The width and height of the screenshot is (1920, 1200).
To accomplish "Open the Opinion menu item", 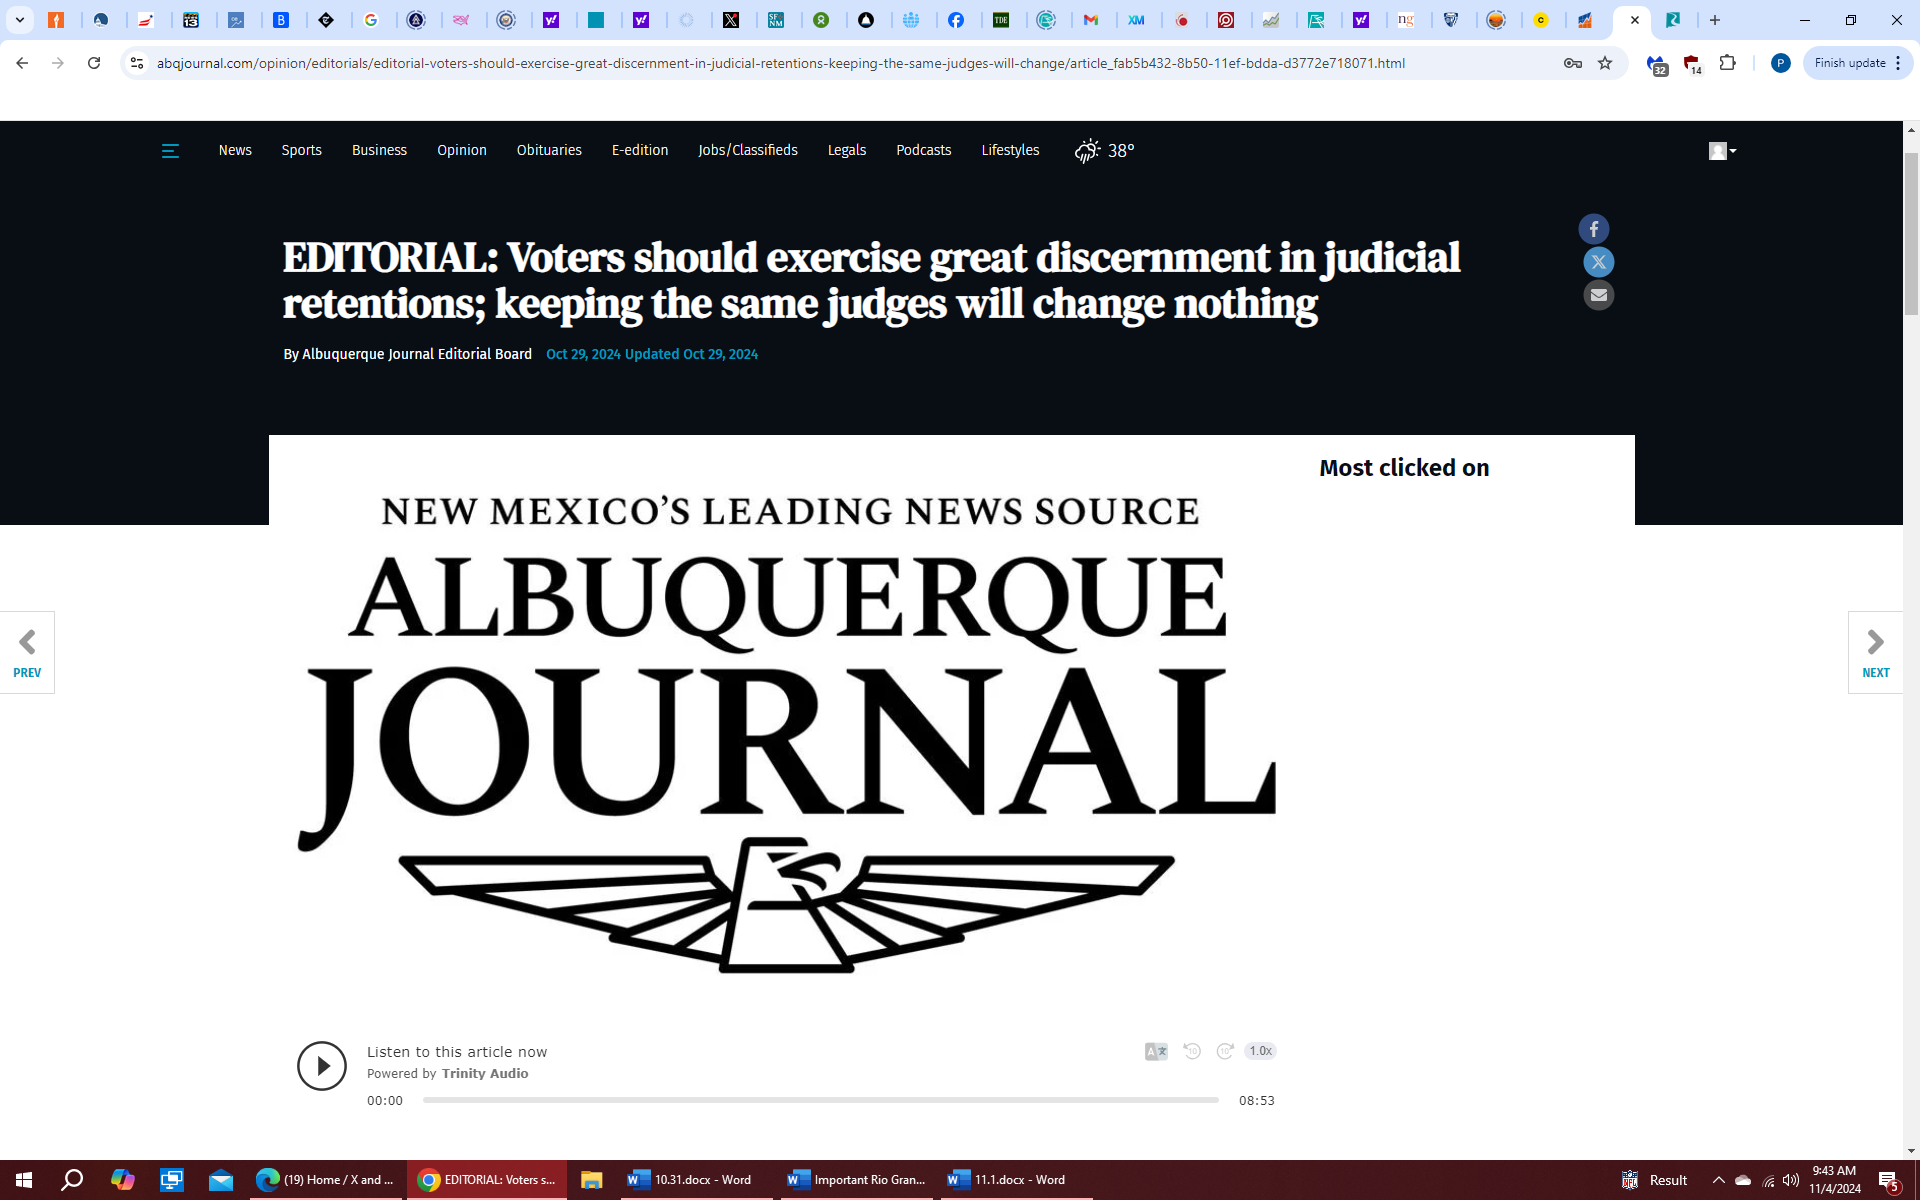I will pyautogui.click(x=461, y=151).
